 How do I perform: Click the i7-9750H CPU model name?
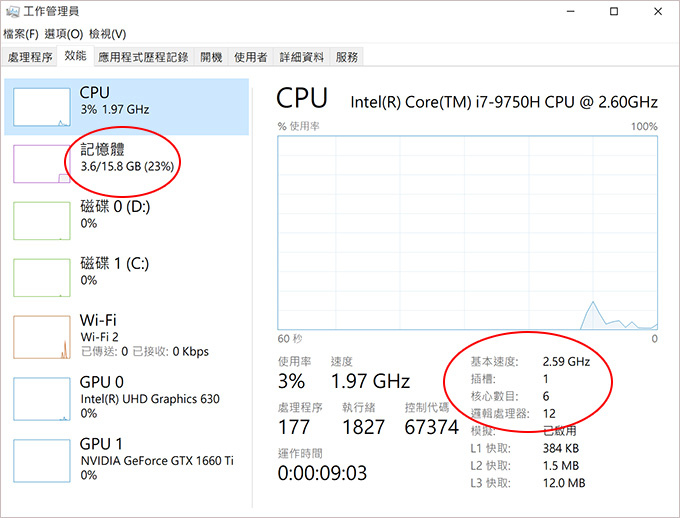coord(504,102)
